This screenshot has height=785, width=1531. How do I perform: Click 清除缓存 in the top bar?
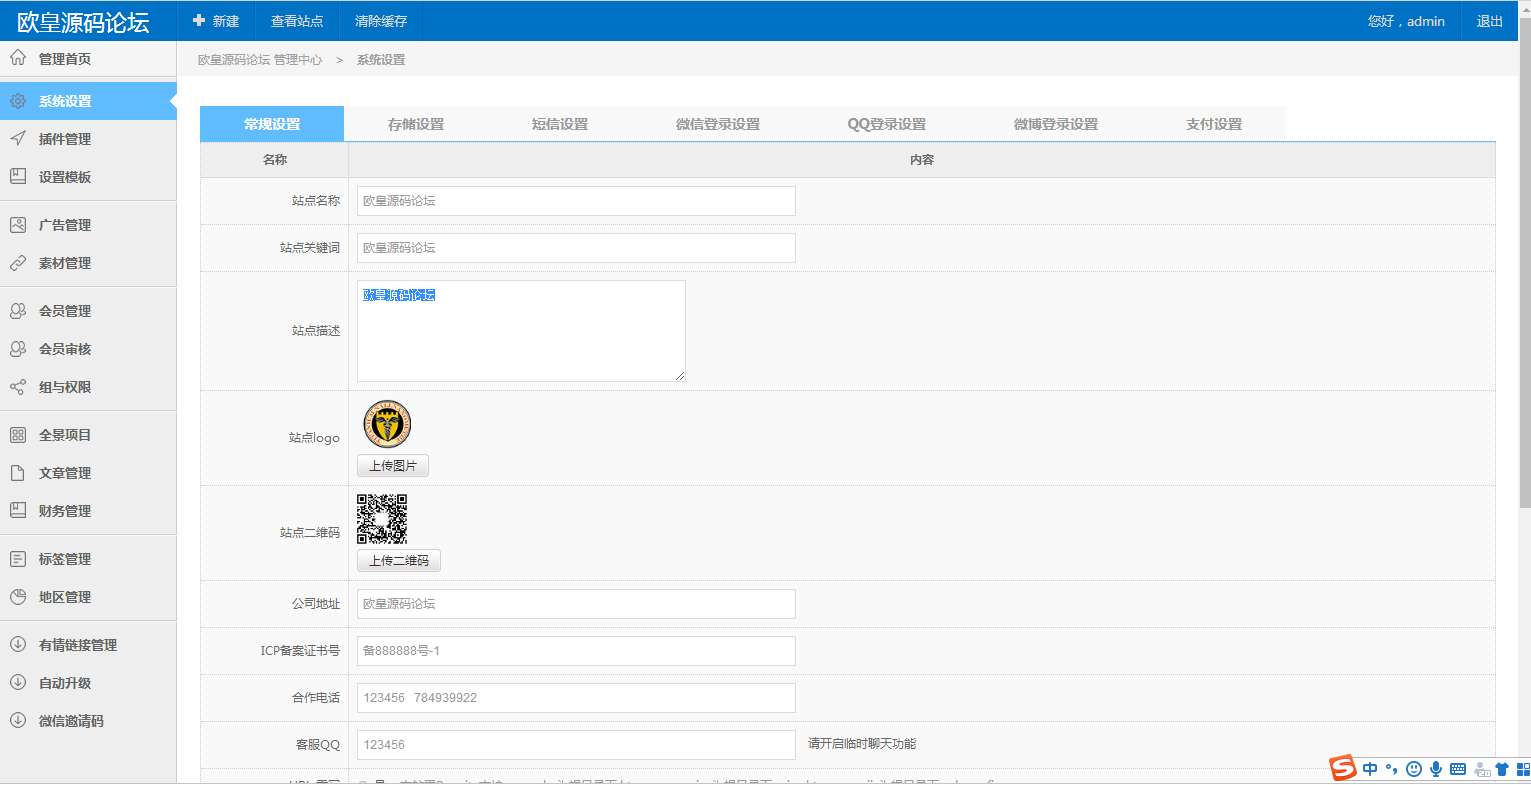[381, 21]
